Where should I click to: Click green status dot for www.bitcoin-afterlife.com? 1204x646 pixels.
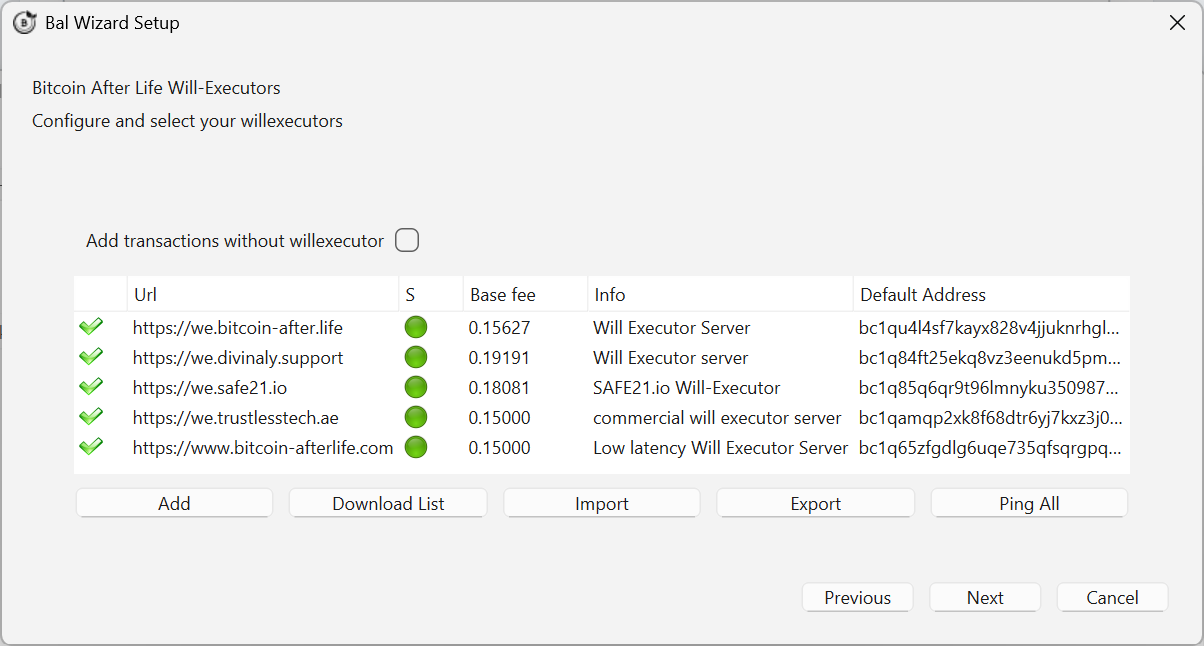[416, 447]
